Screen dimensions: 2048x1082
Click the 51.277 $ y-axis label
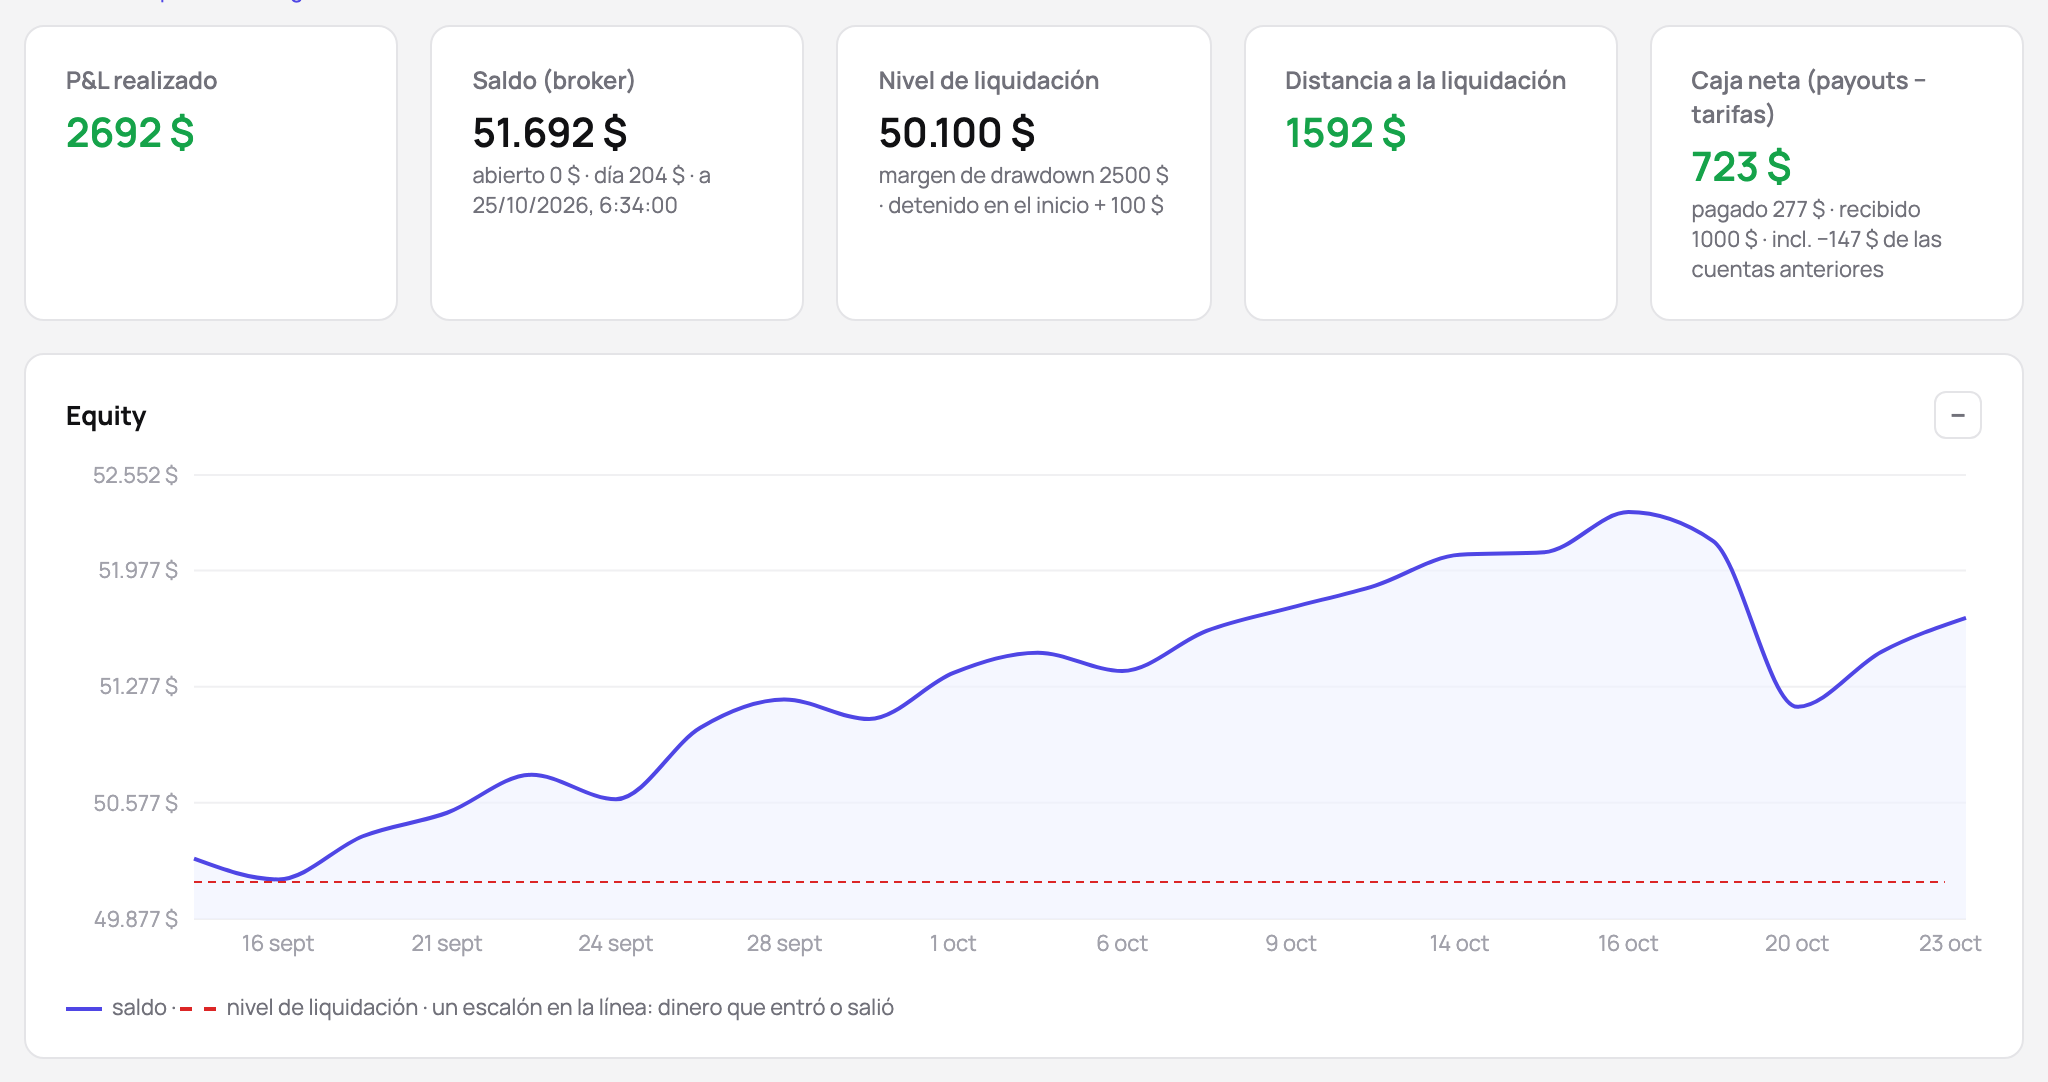pos(138,686)
